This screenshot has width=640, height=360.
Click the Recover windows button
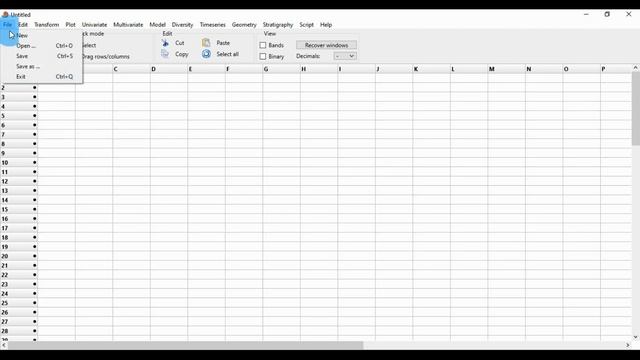[x=327, y=45]
